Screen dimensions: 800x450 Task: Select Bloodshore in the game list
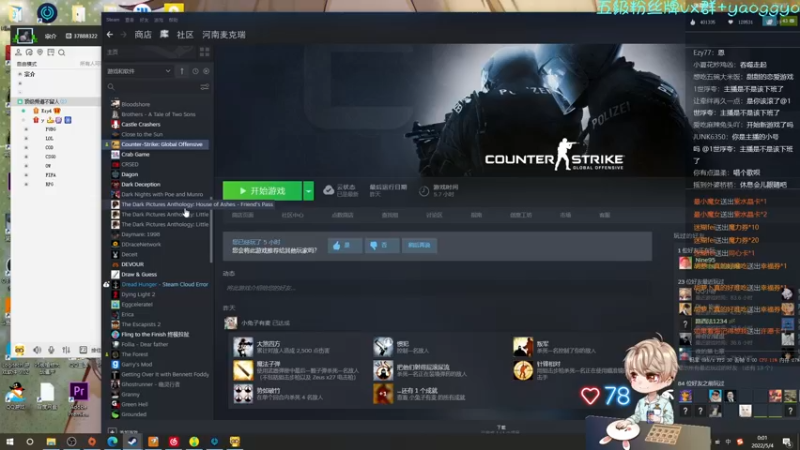coord(136,104)
